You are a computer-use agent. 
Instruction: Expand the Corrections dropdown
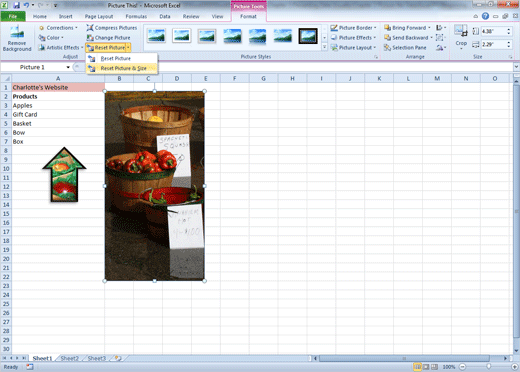pyautogui.click(x=76, y=28)
